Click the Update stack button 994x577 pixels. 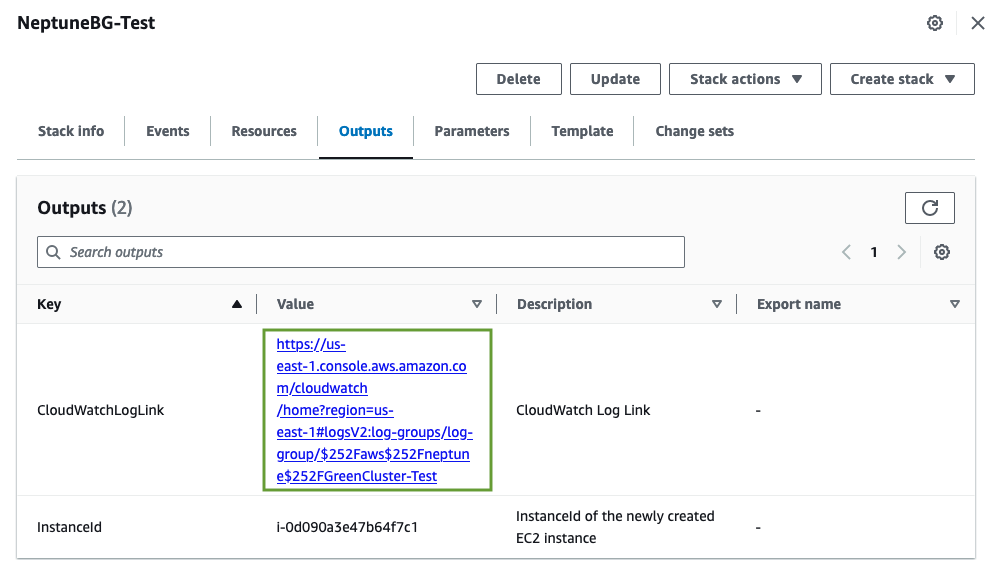point(615,79)
